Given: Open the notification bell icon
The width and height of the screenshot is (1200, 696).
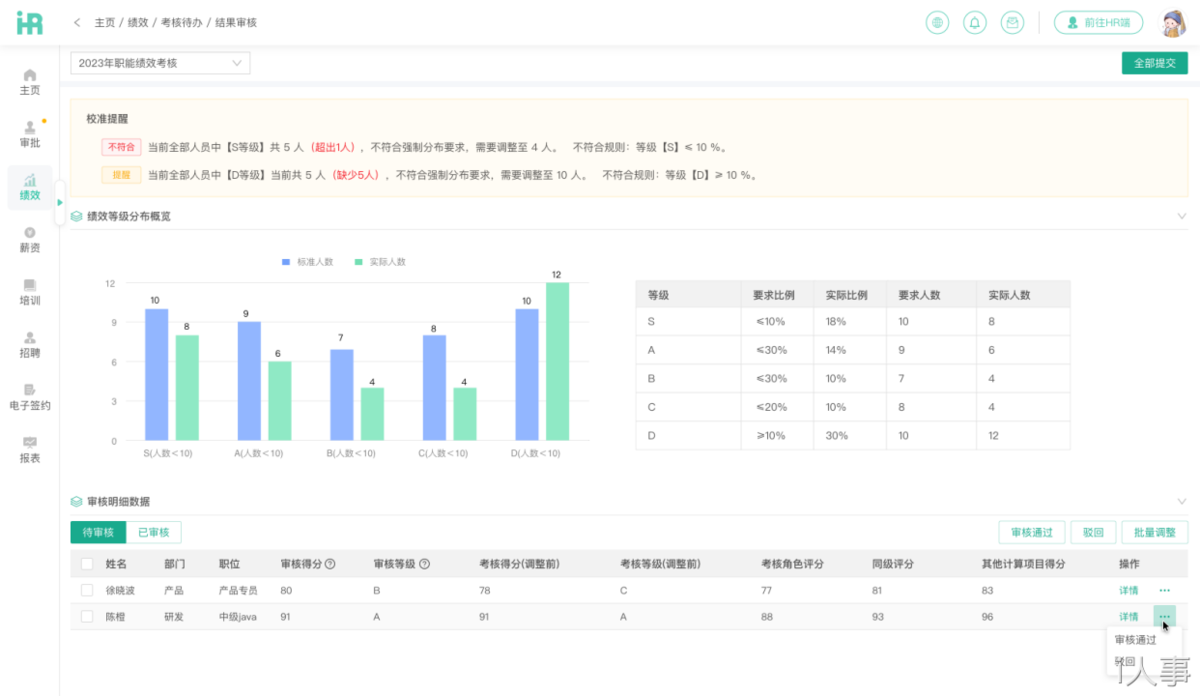Looking at the screenshot, I should (x=974, y=22).
